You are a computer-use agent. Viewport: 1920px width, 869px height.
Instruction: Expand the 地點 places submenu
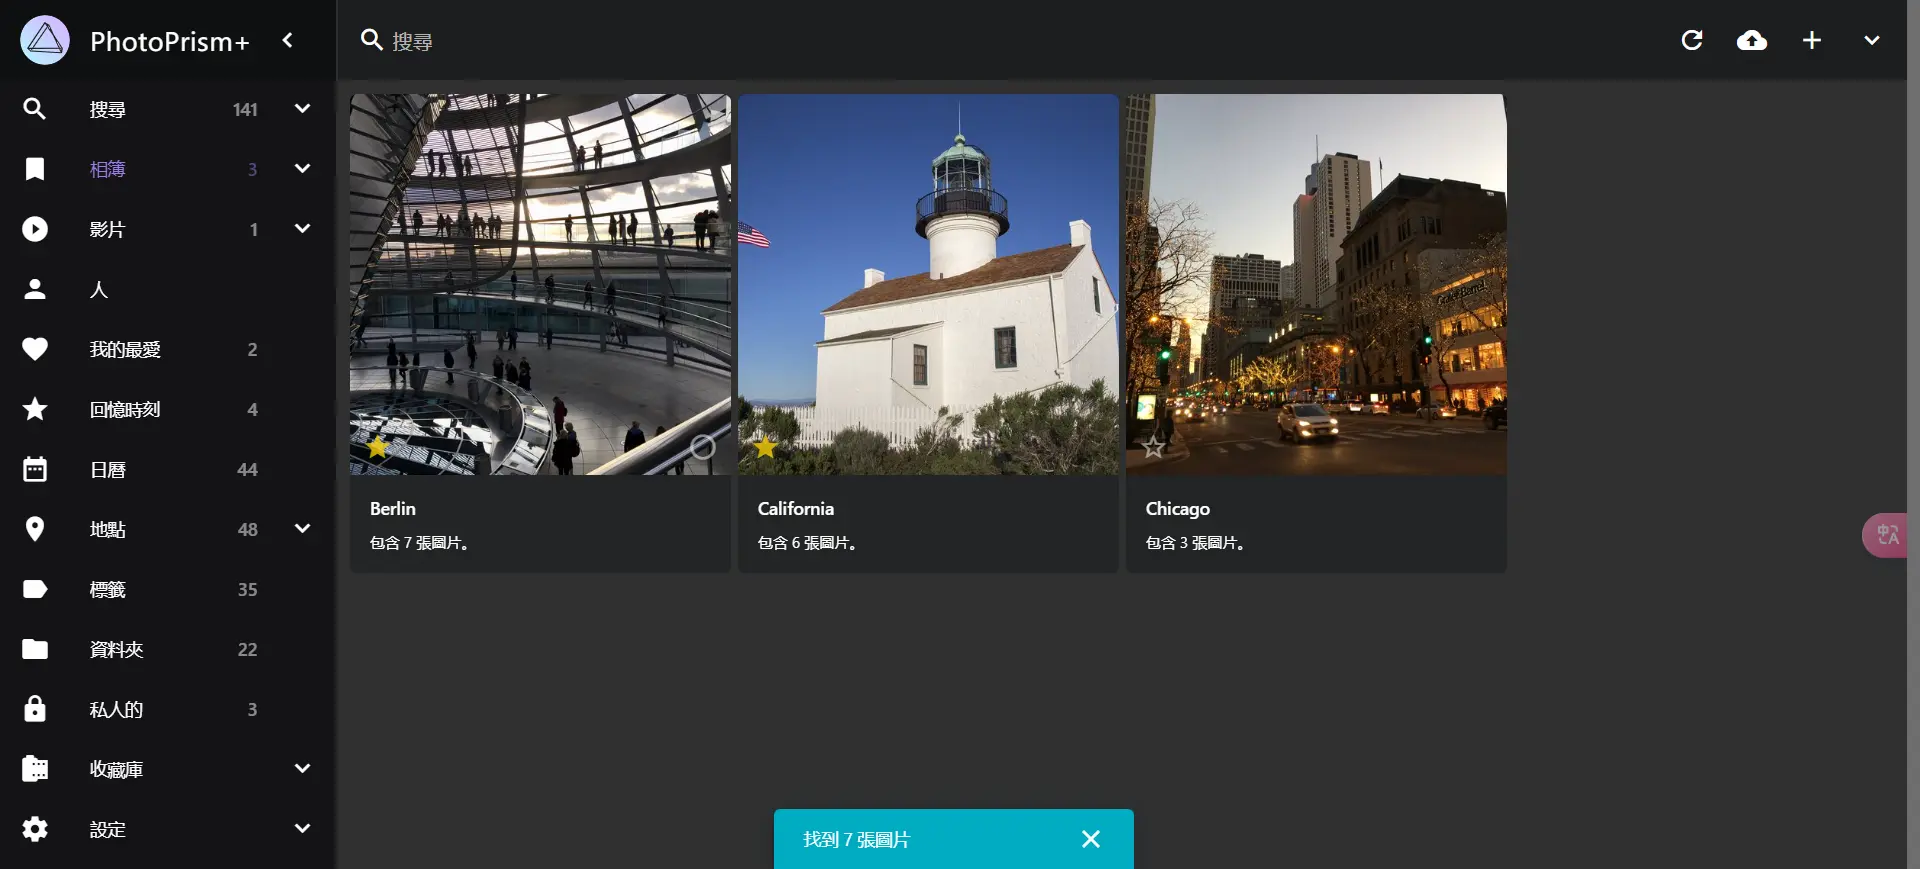point(302,529)
